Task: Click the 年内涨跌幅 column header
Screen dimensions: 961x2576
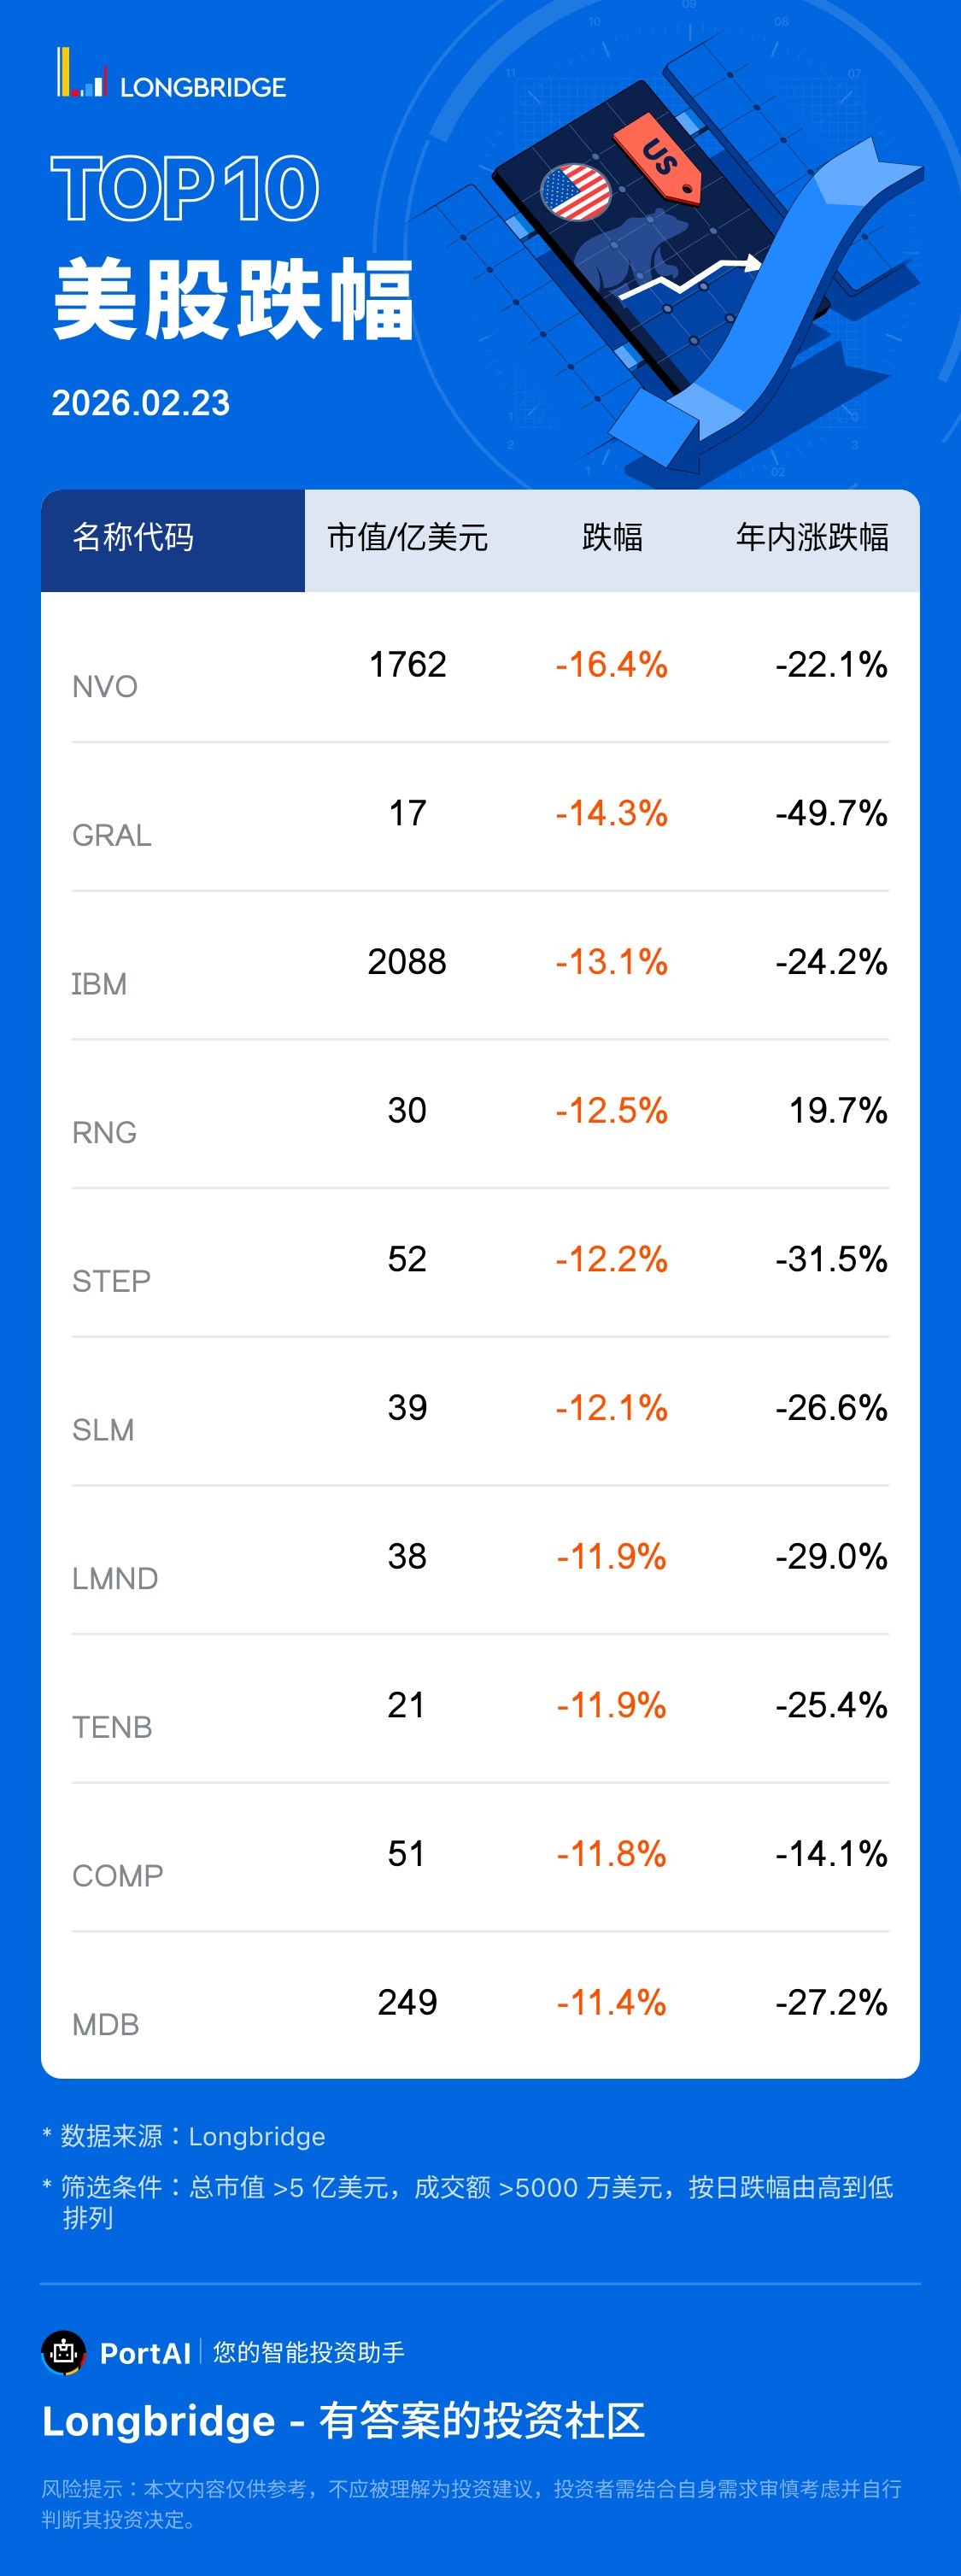Action: 811,538
